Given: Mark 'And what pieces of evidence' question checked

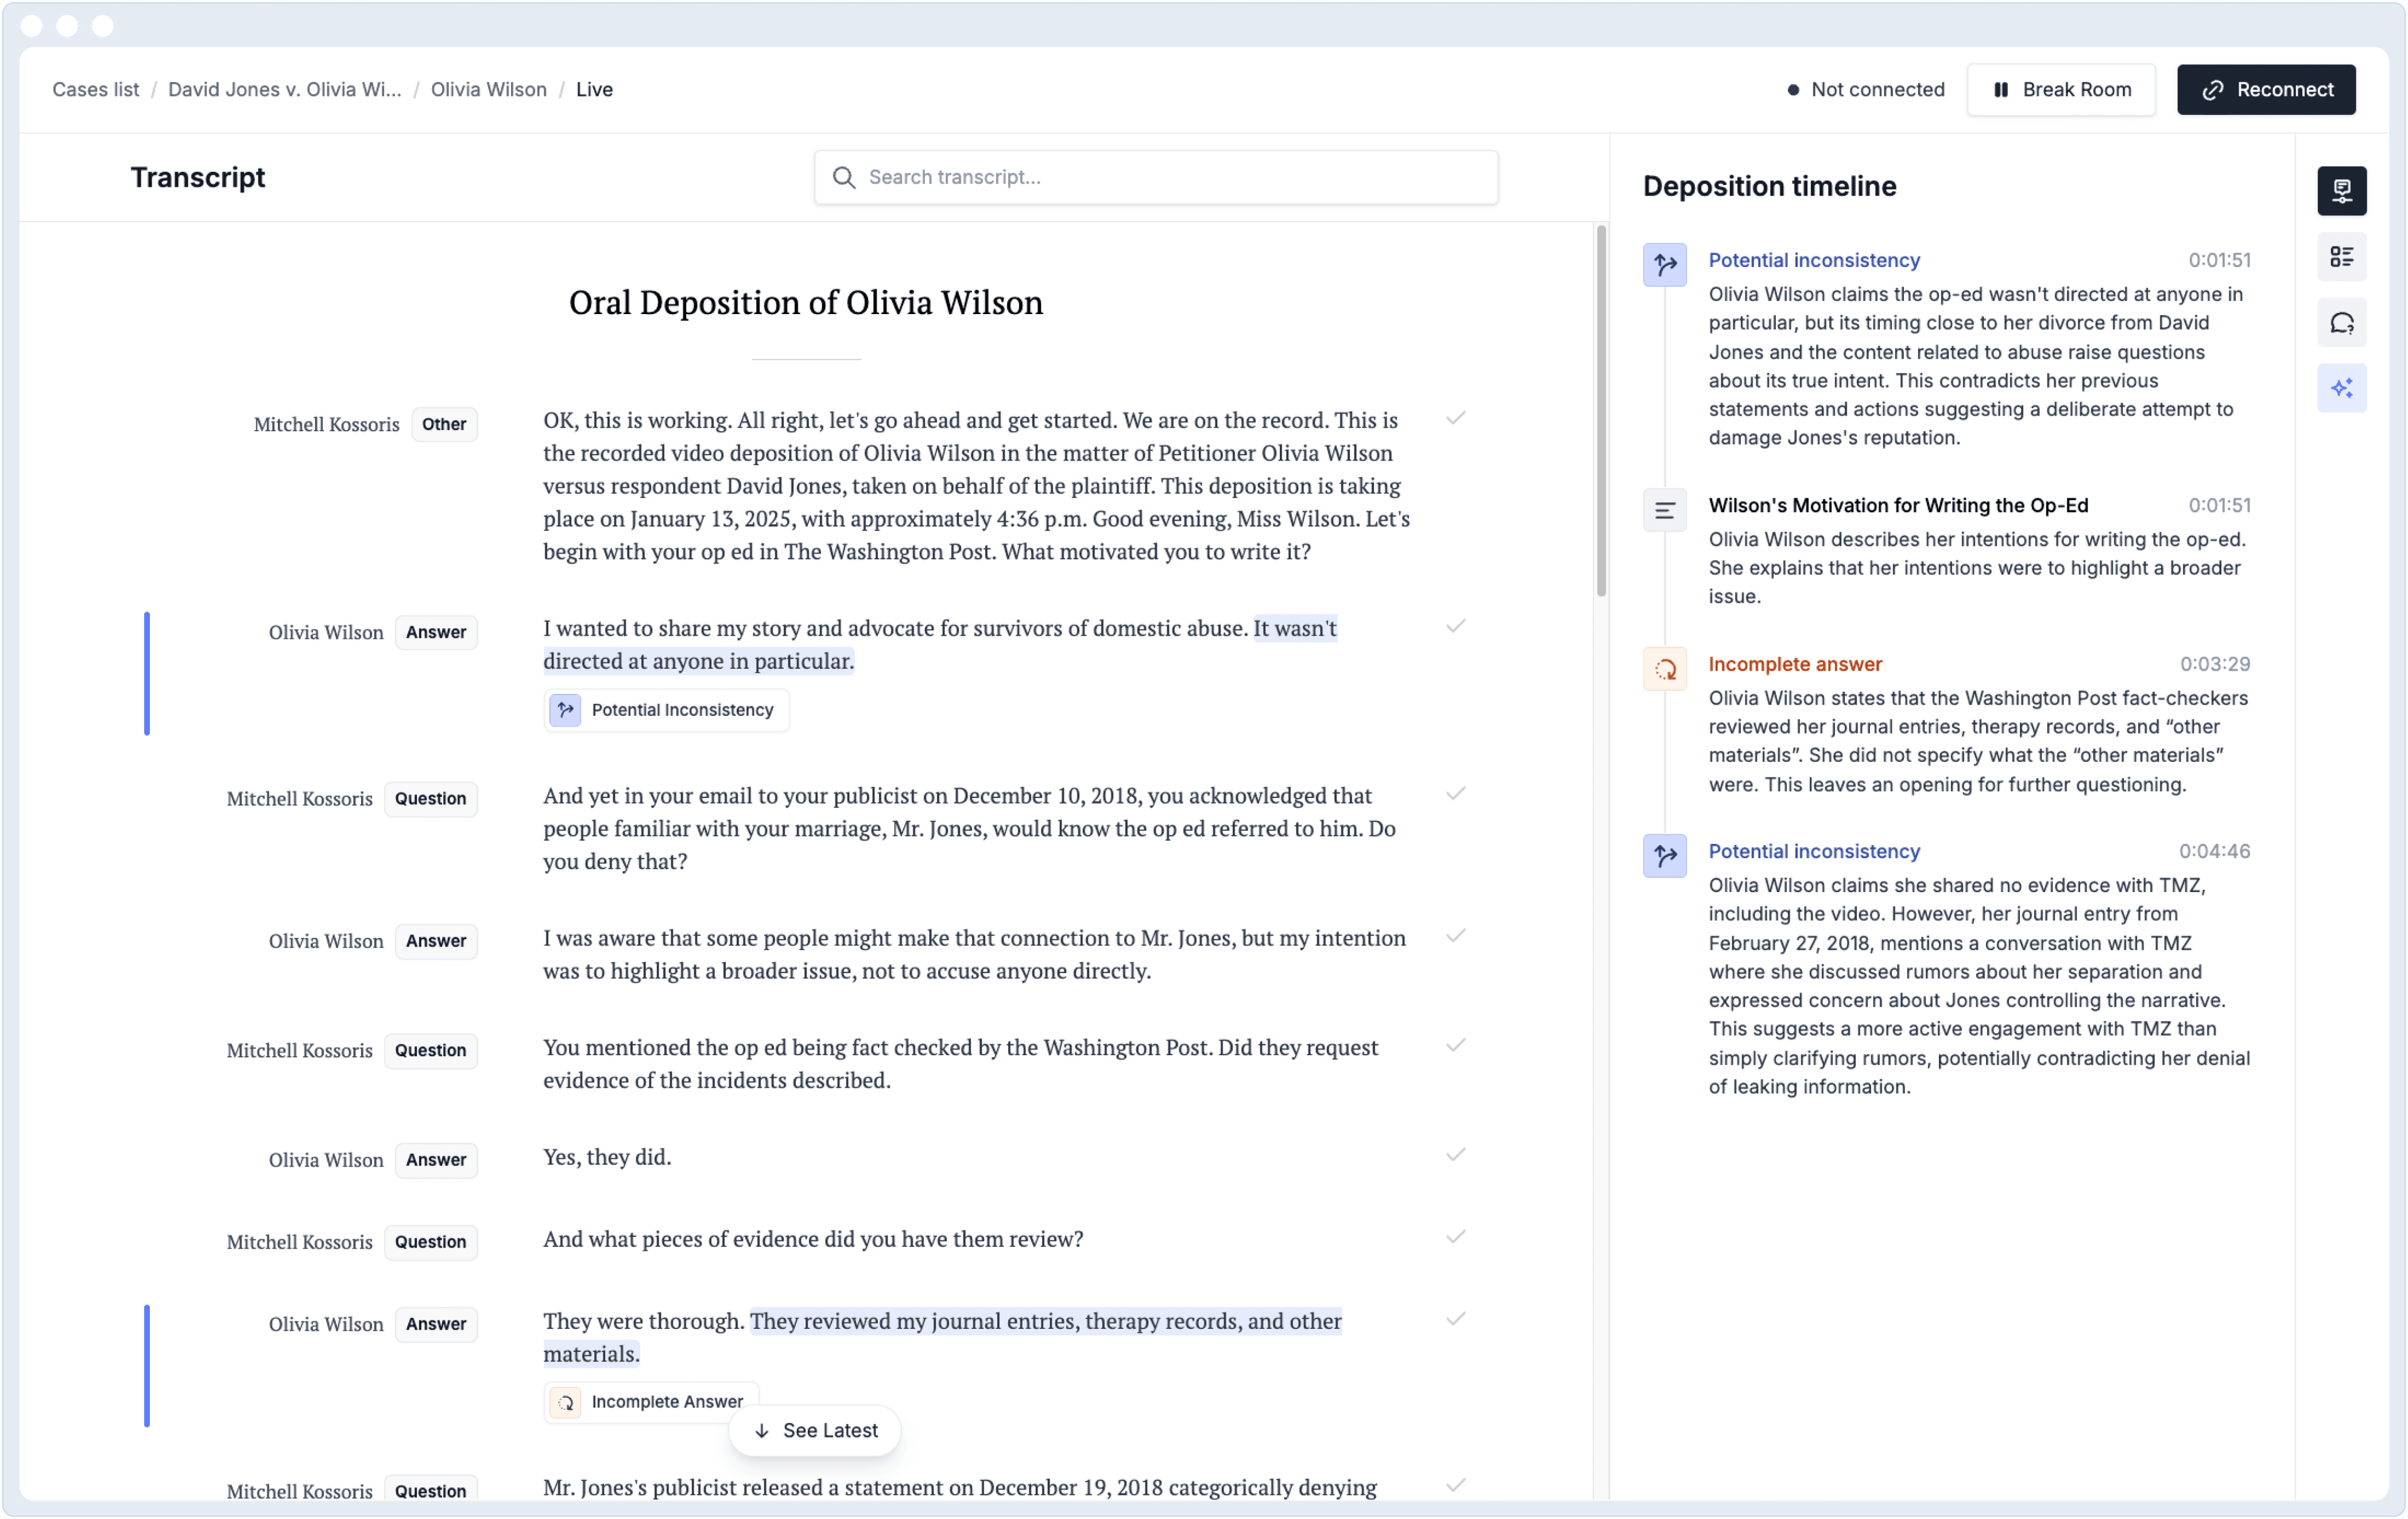Looking at the screenshot, I should pos(1455,1237).
